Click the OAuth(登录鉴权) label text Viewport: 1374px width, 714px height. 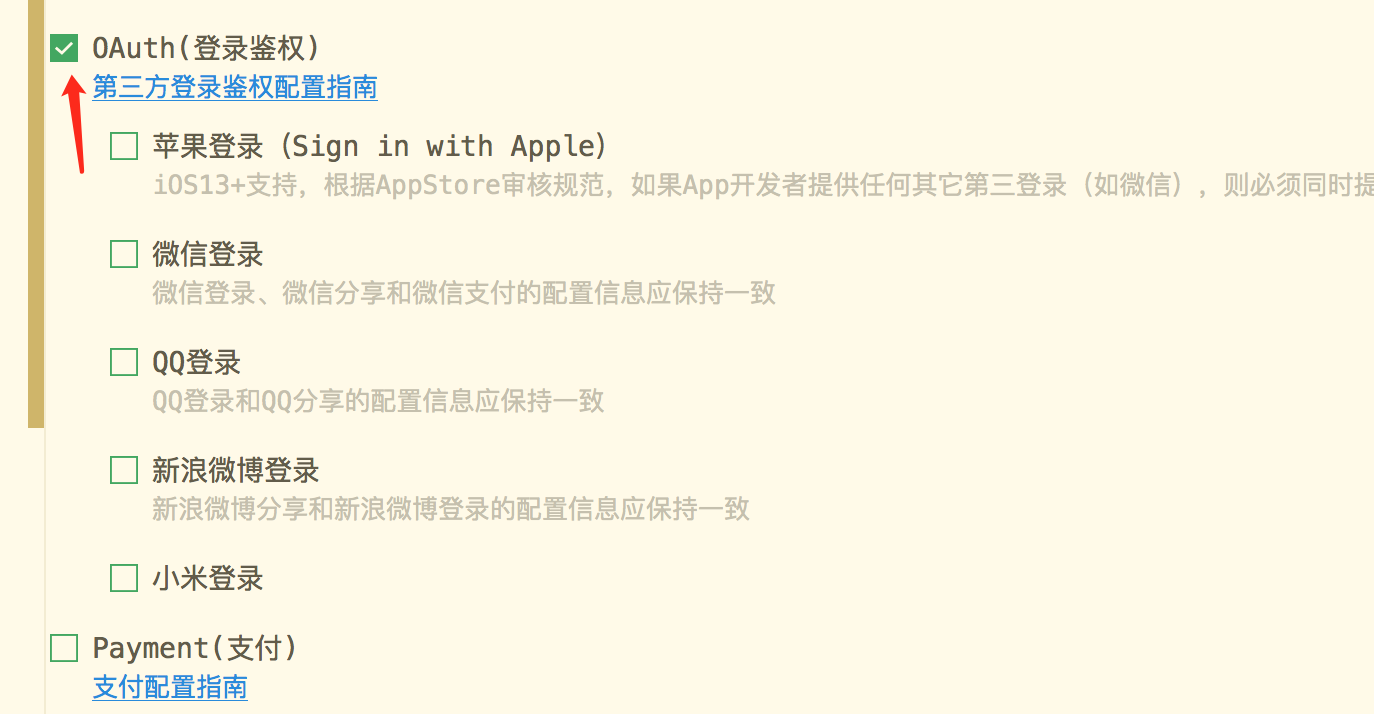(205, 48)
